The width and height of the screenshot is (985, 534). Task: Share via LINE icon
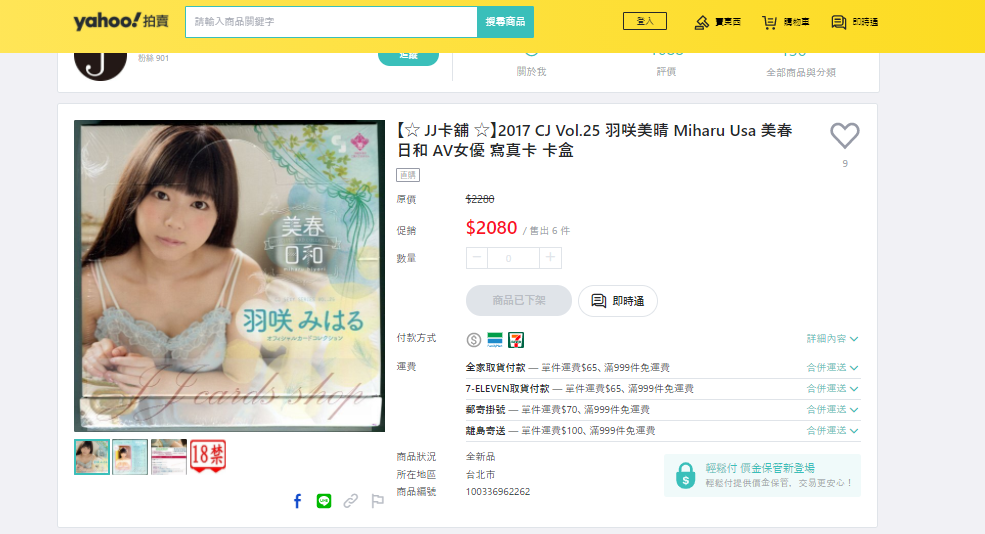coord(324,501)
